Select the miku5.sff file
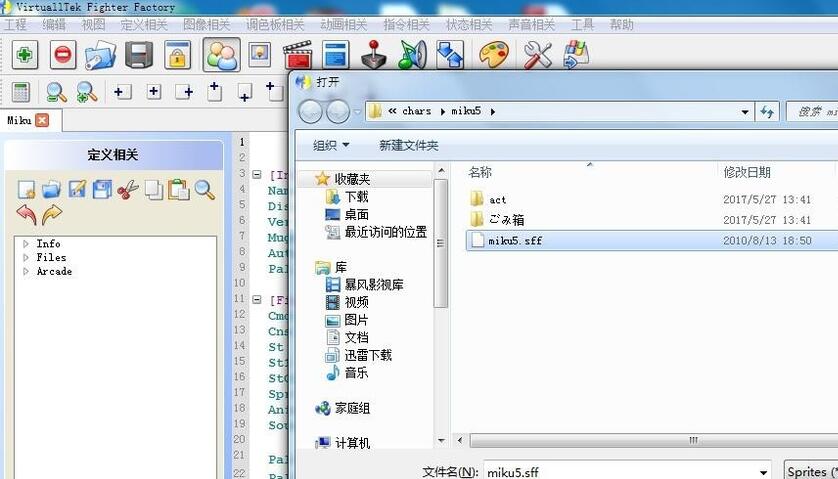This screenshot has height=479, width=838. (x=652, y=241)
